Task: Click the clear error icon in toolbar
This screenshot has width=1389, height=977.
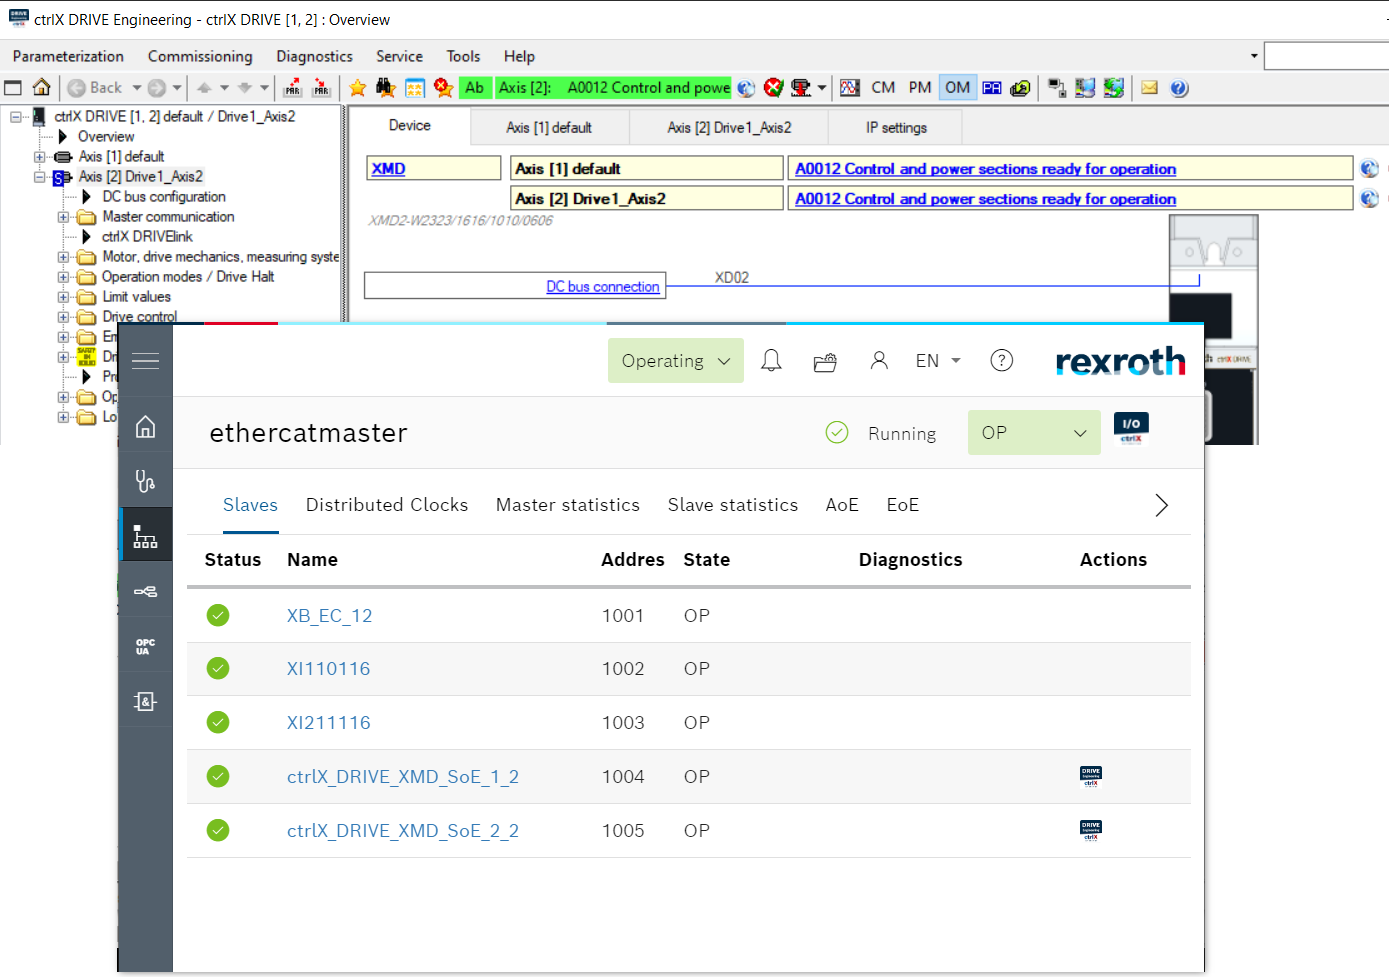Action: click(773, 88)
